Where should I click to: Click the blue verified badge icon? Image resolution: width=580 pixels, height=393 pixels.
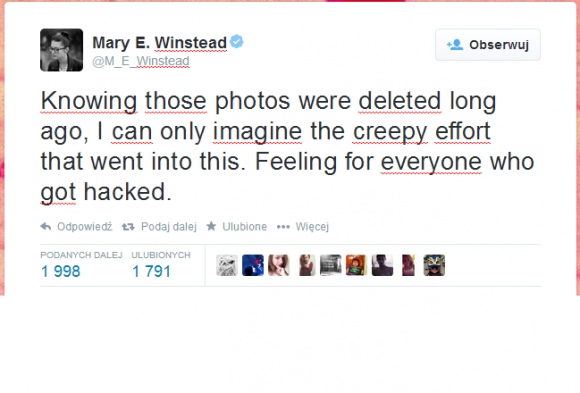[237, 41]
